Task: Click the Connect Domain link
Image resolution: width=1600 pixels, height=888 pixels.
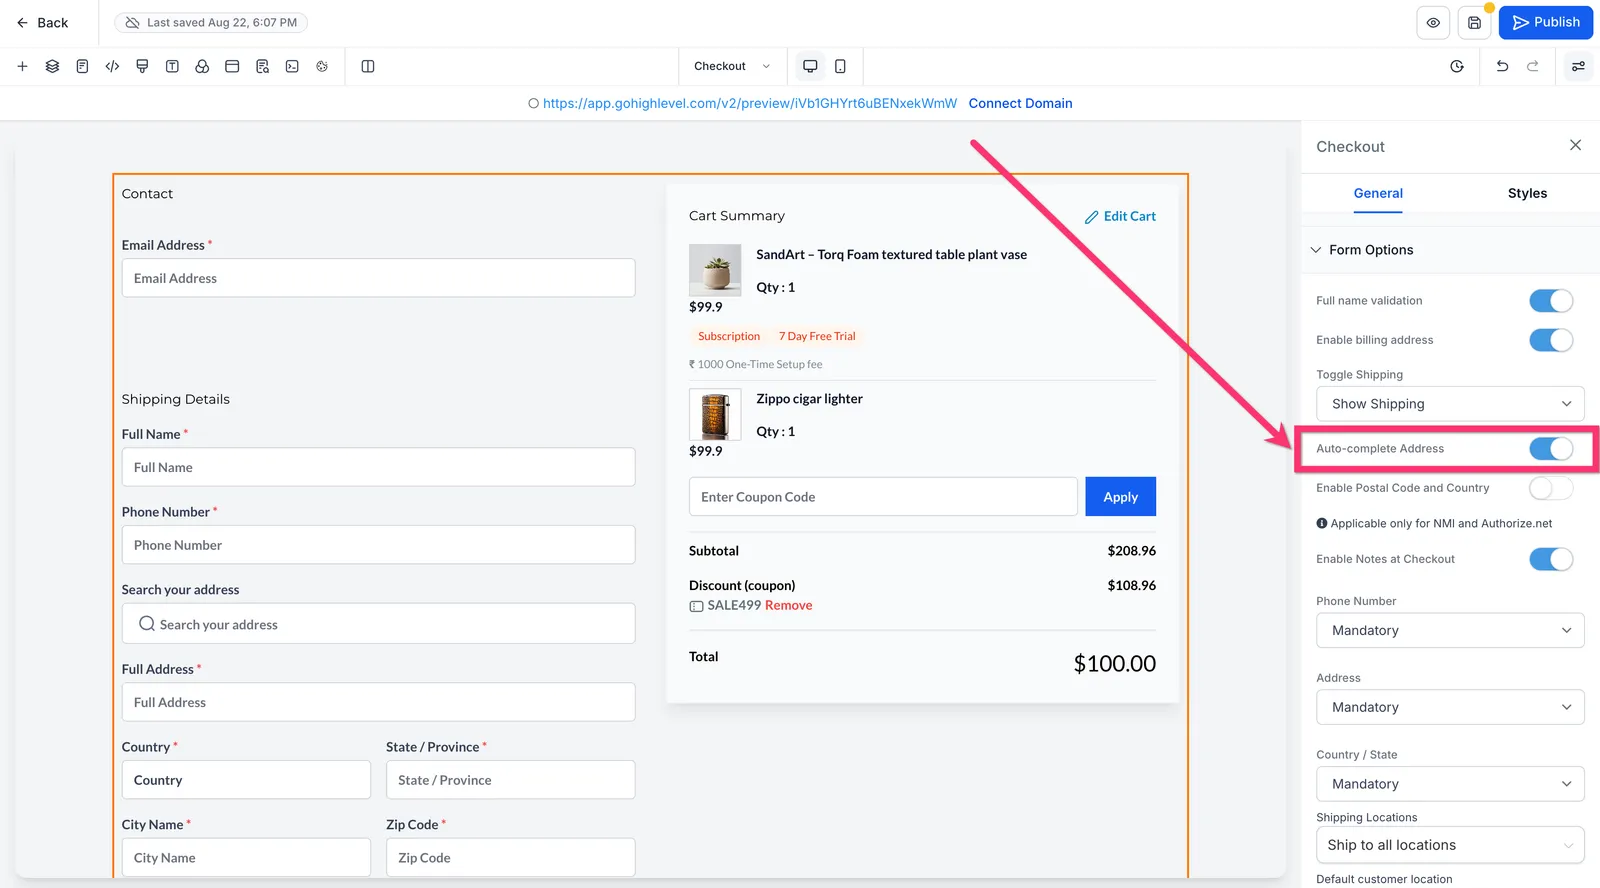Action: click(1020, 103)
